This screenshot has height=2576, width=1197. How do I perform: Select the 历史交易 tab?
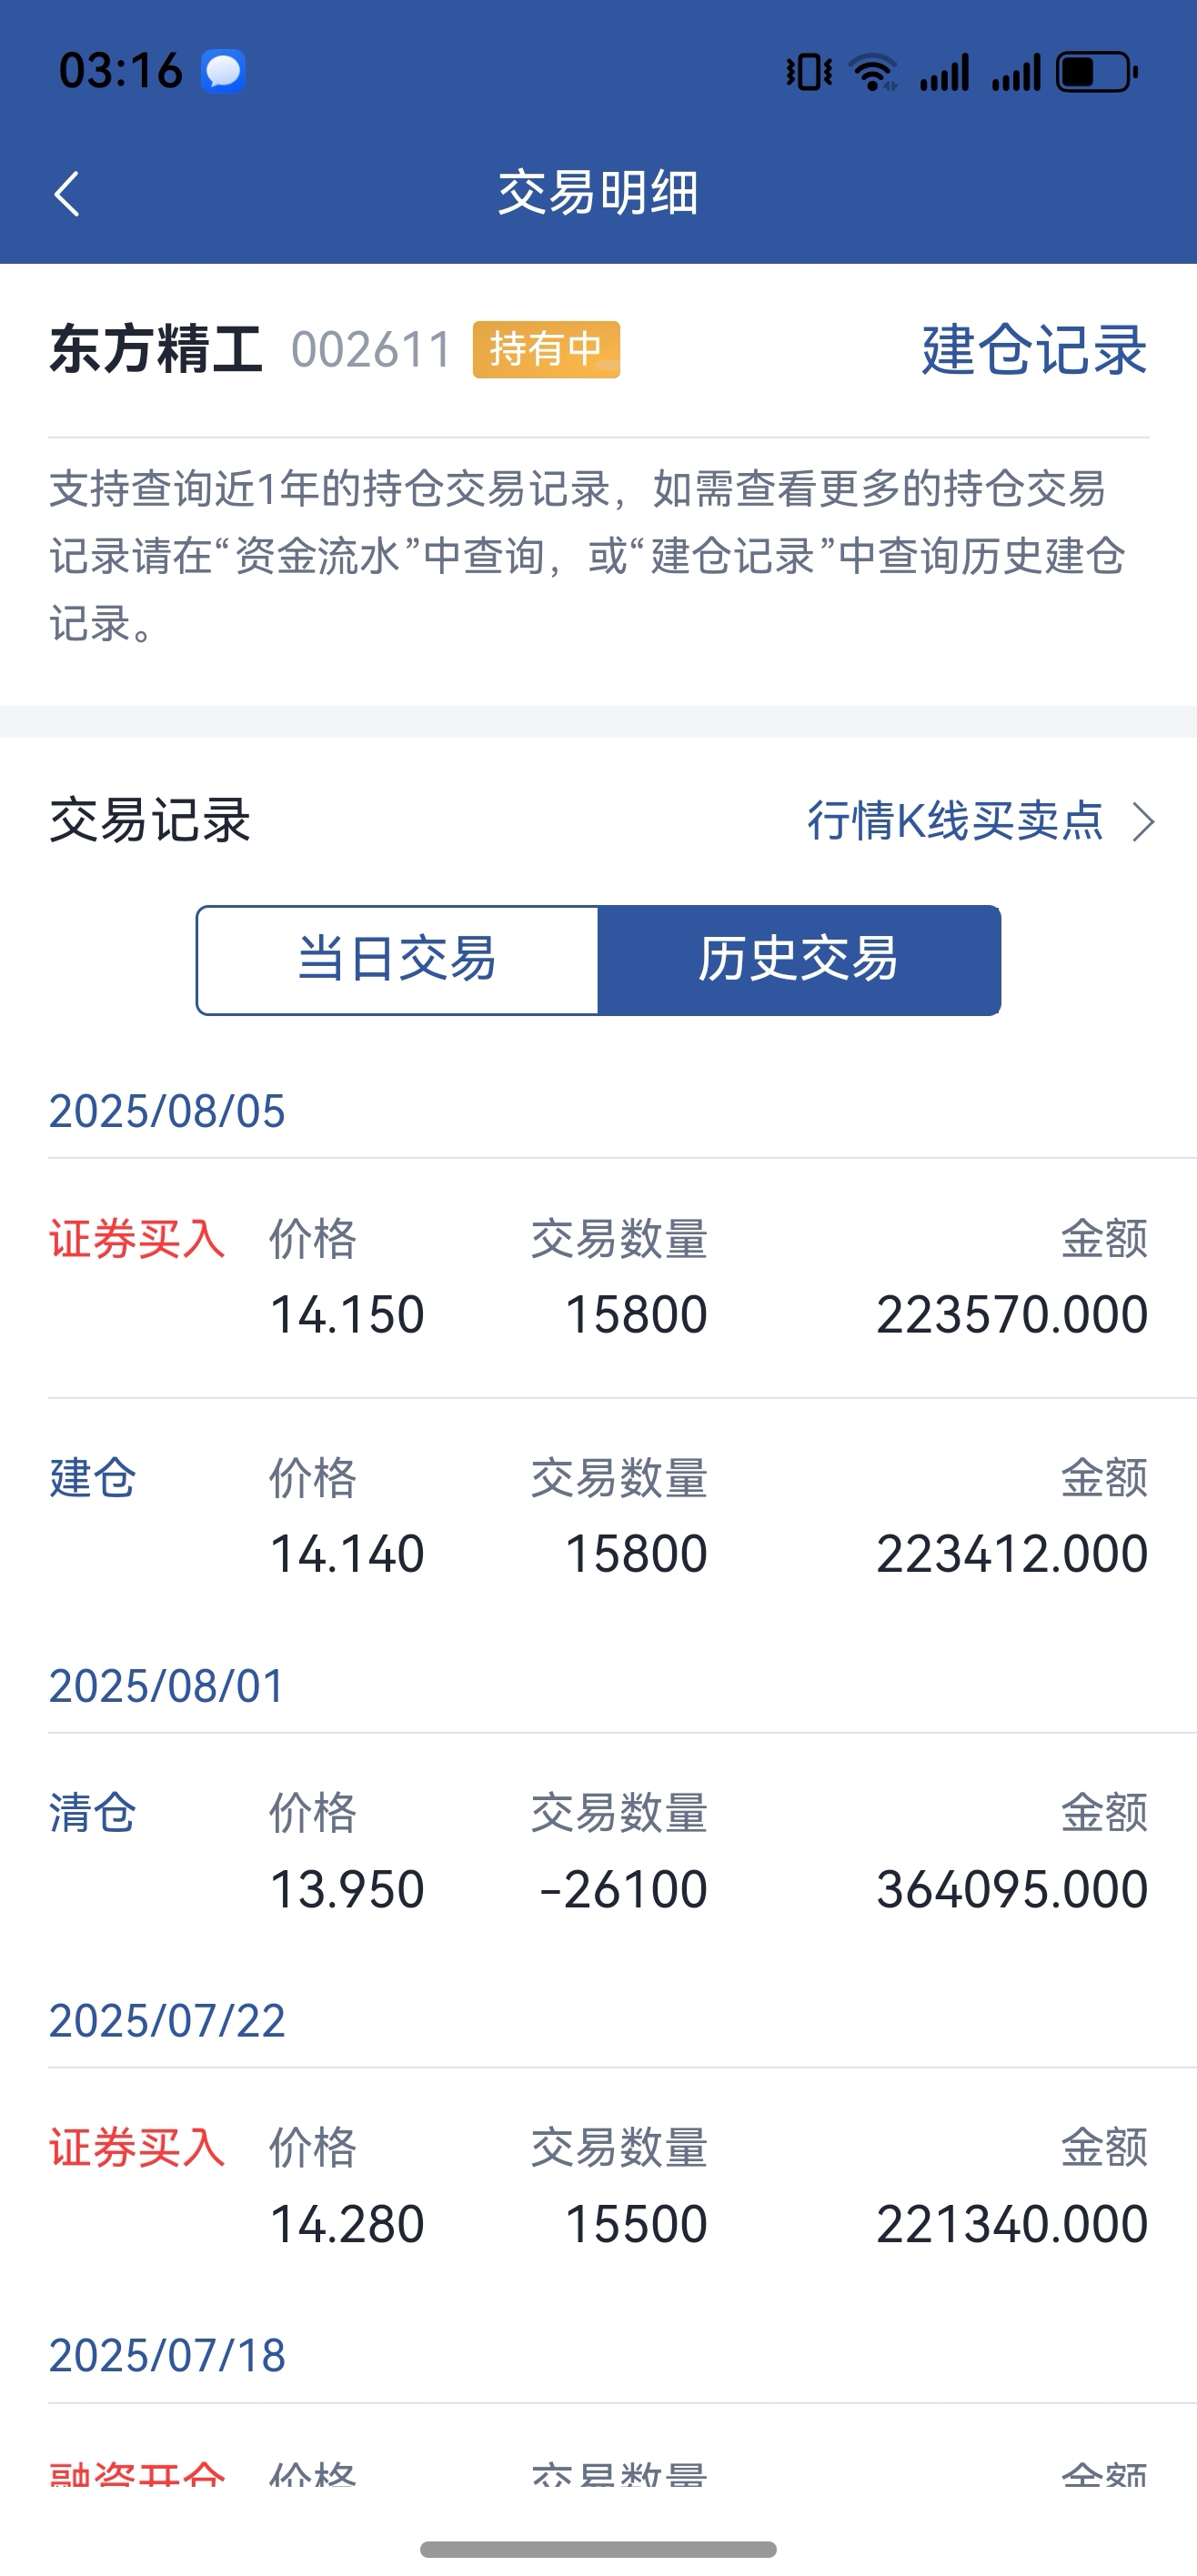click(799, 960)
